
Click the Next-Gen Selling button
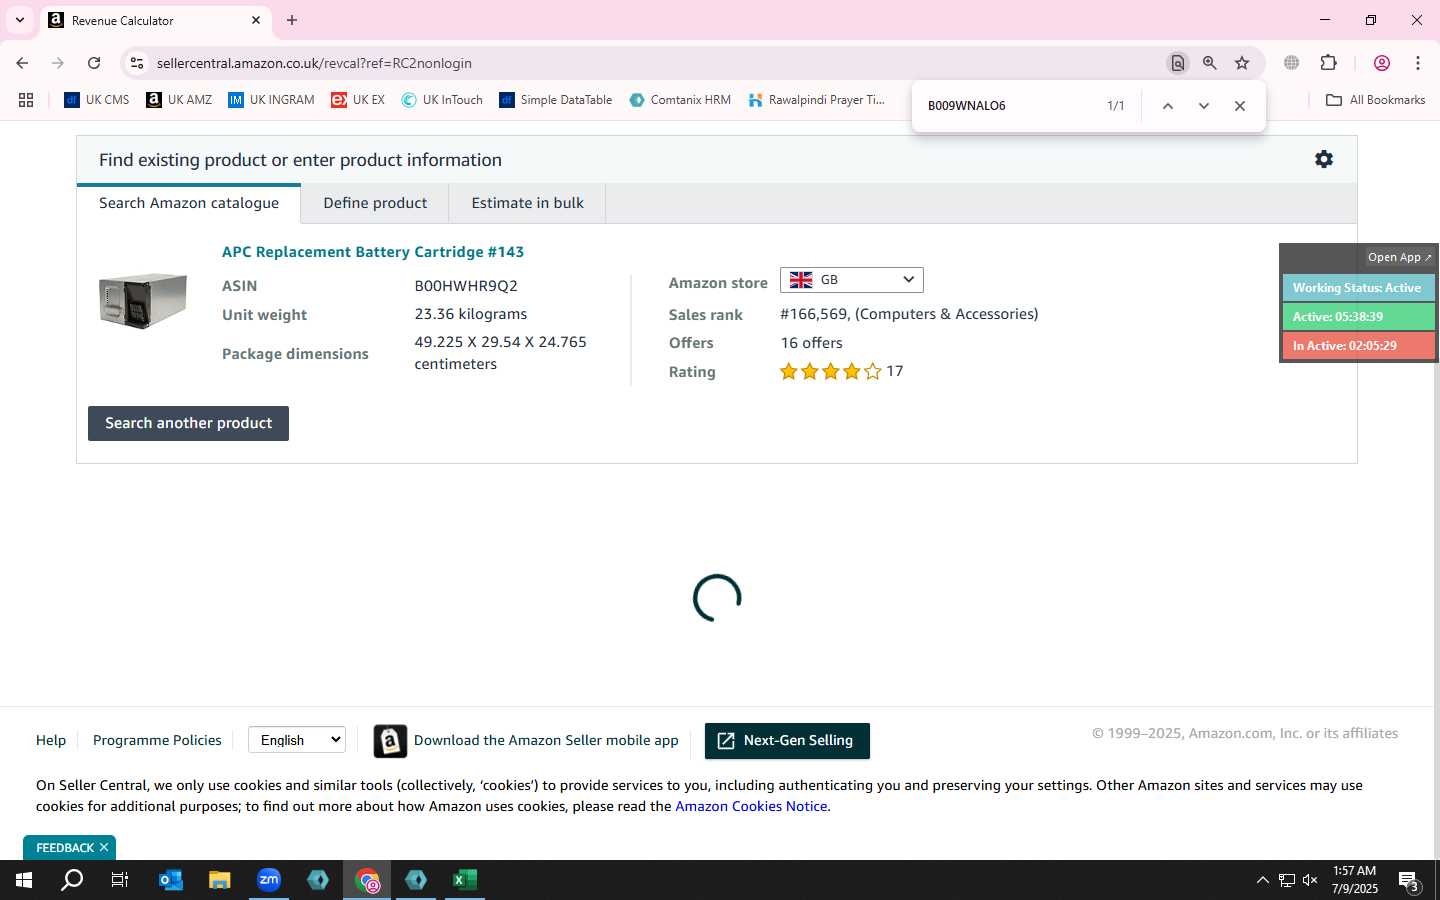[787, 741]
